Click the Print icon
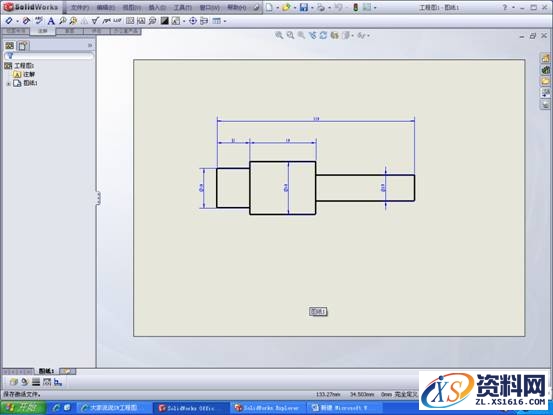Viewport: 553px width, 415px height. [x=321, y=7]
